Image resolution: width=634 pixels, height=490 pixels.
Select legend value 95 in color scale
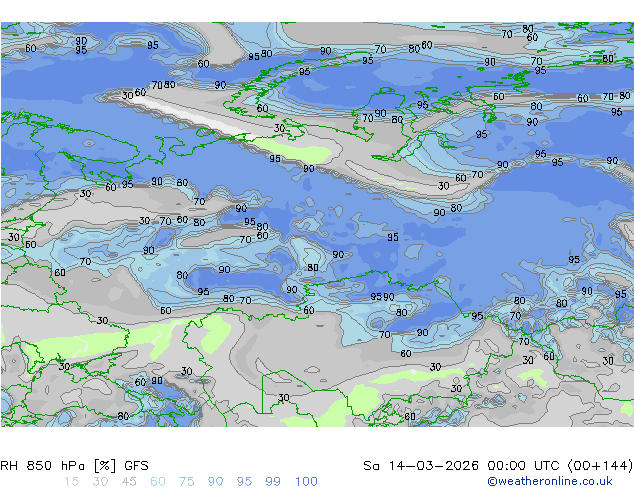tap(244, 482)
